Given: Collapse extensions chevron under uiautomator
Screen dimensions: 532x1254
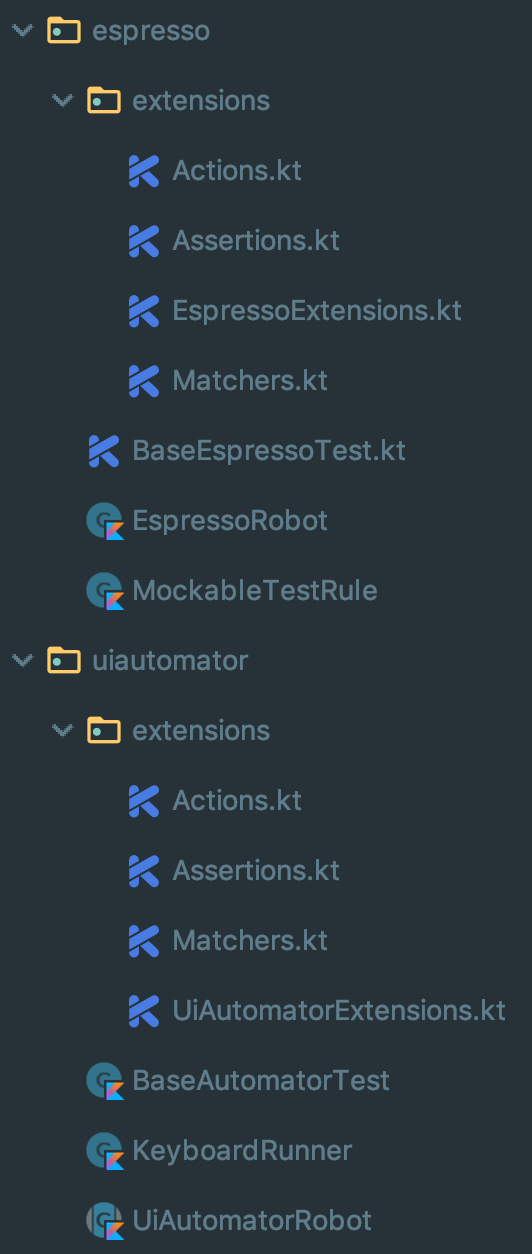Looking at the screenshot, I should (x=63, y=731).
